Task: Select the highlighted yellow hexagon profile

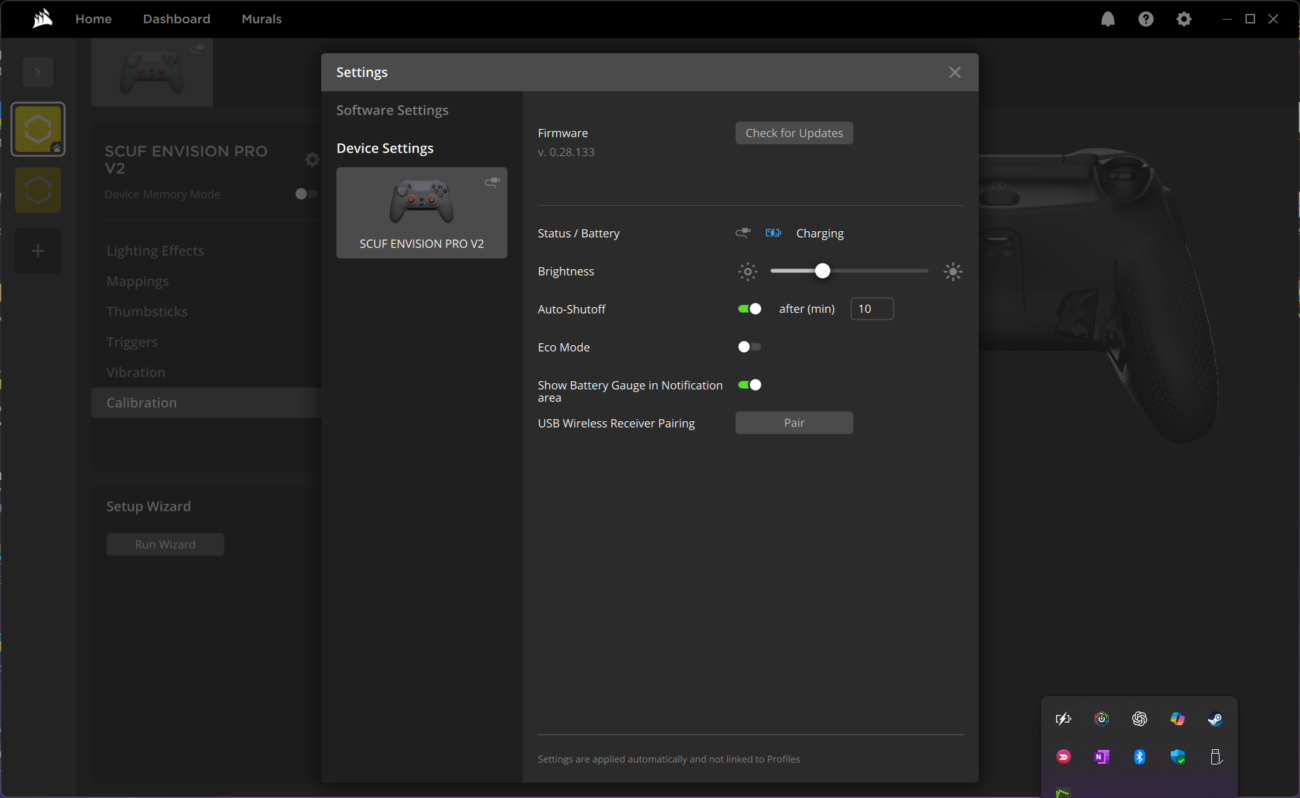Action: coord(38,130)
